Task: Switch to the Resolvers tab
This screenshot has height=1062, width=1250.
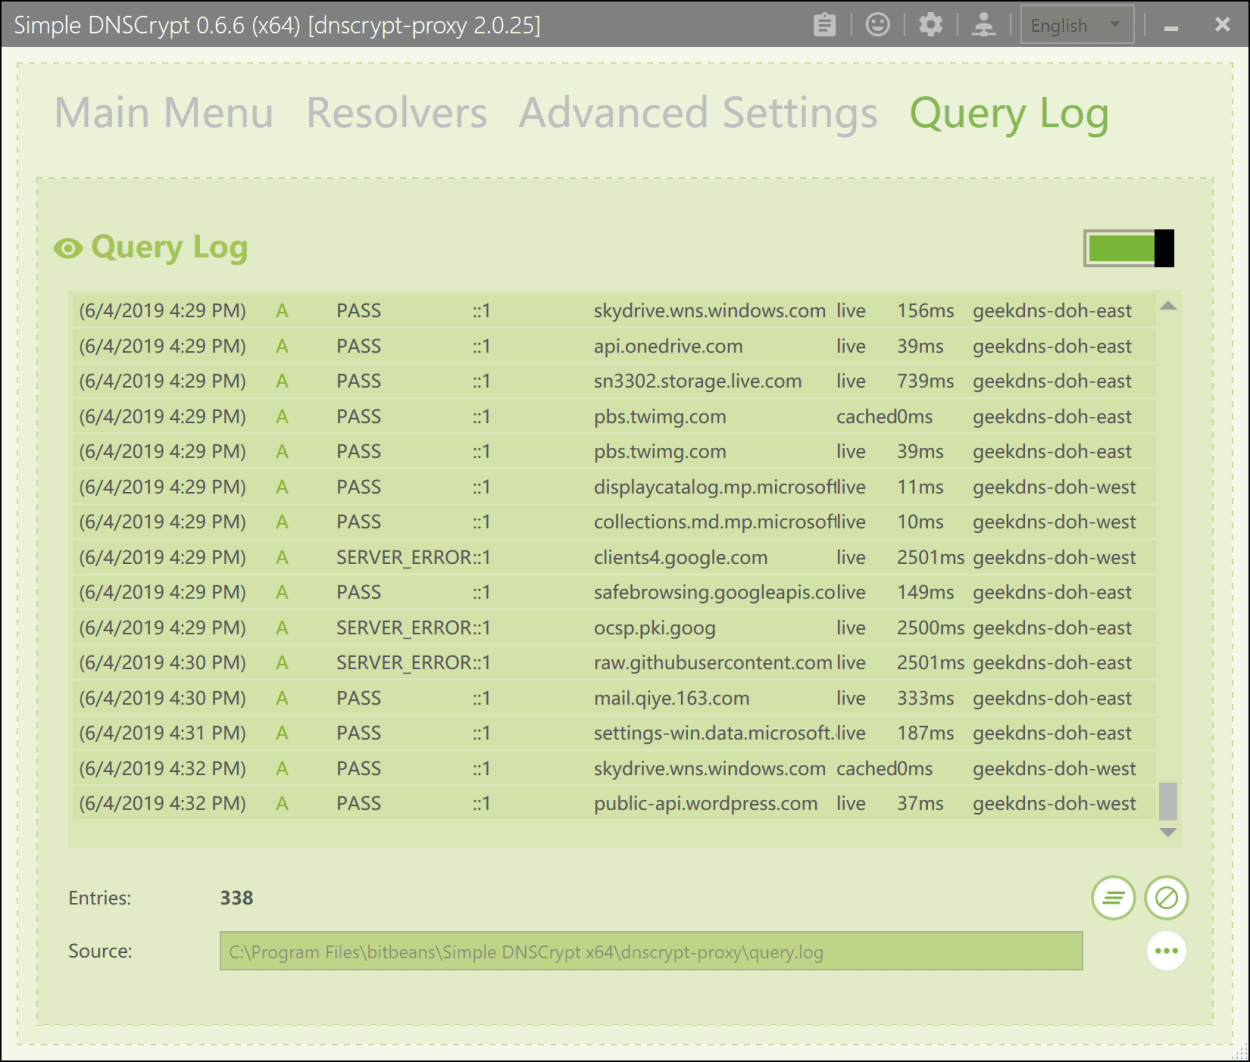Action: pyautogui.click(x=396, y=113)
